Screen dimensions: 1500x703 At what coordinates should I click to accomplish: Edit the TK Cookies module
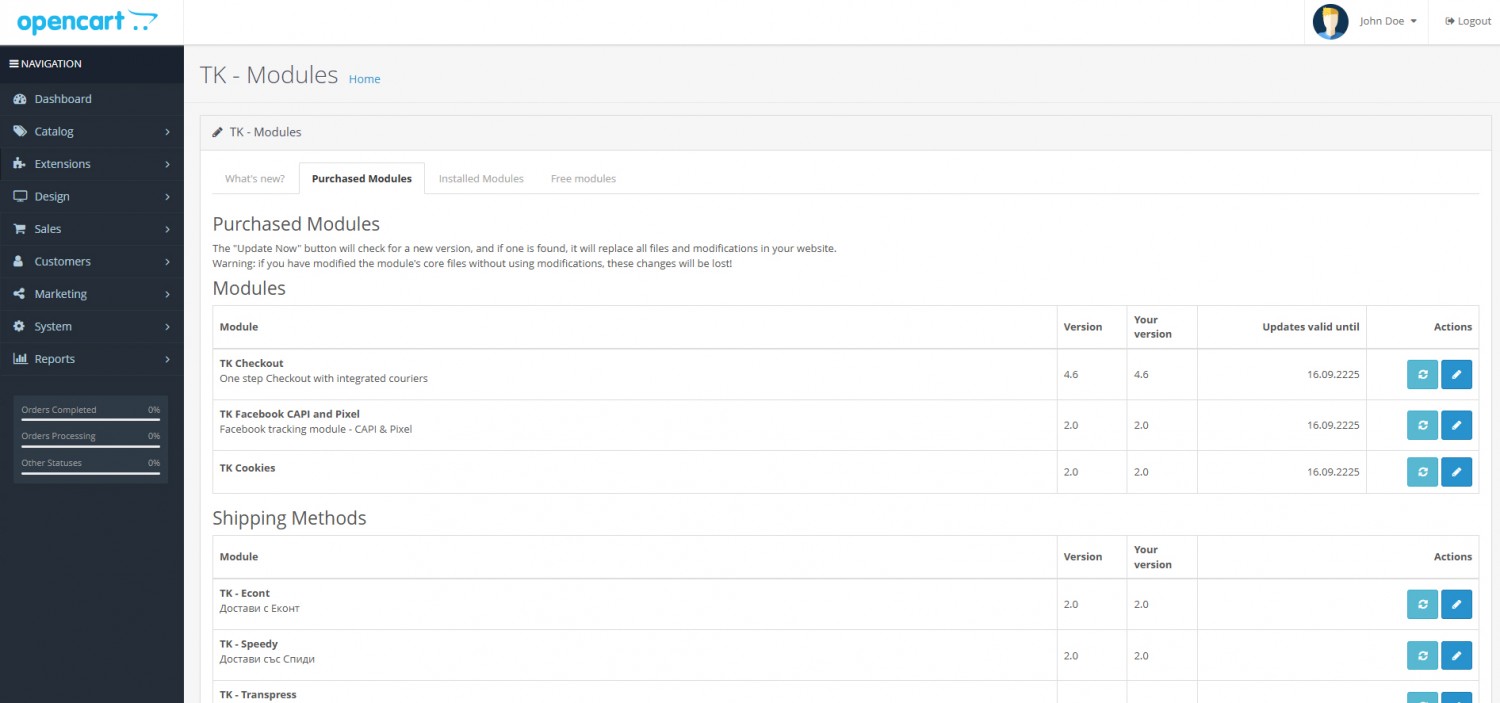(x=1456, y=471)
